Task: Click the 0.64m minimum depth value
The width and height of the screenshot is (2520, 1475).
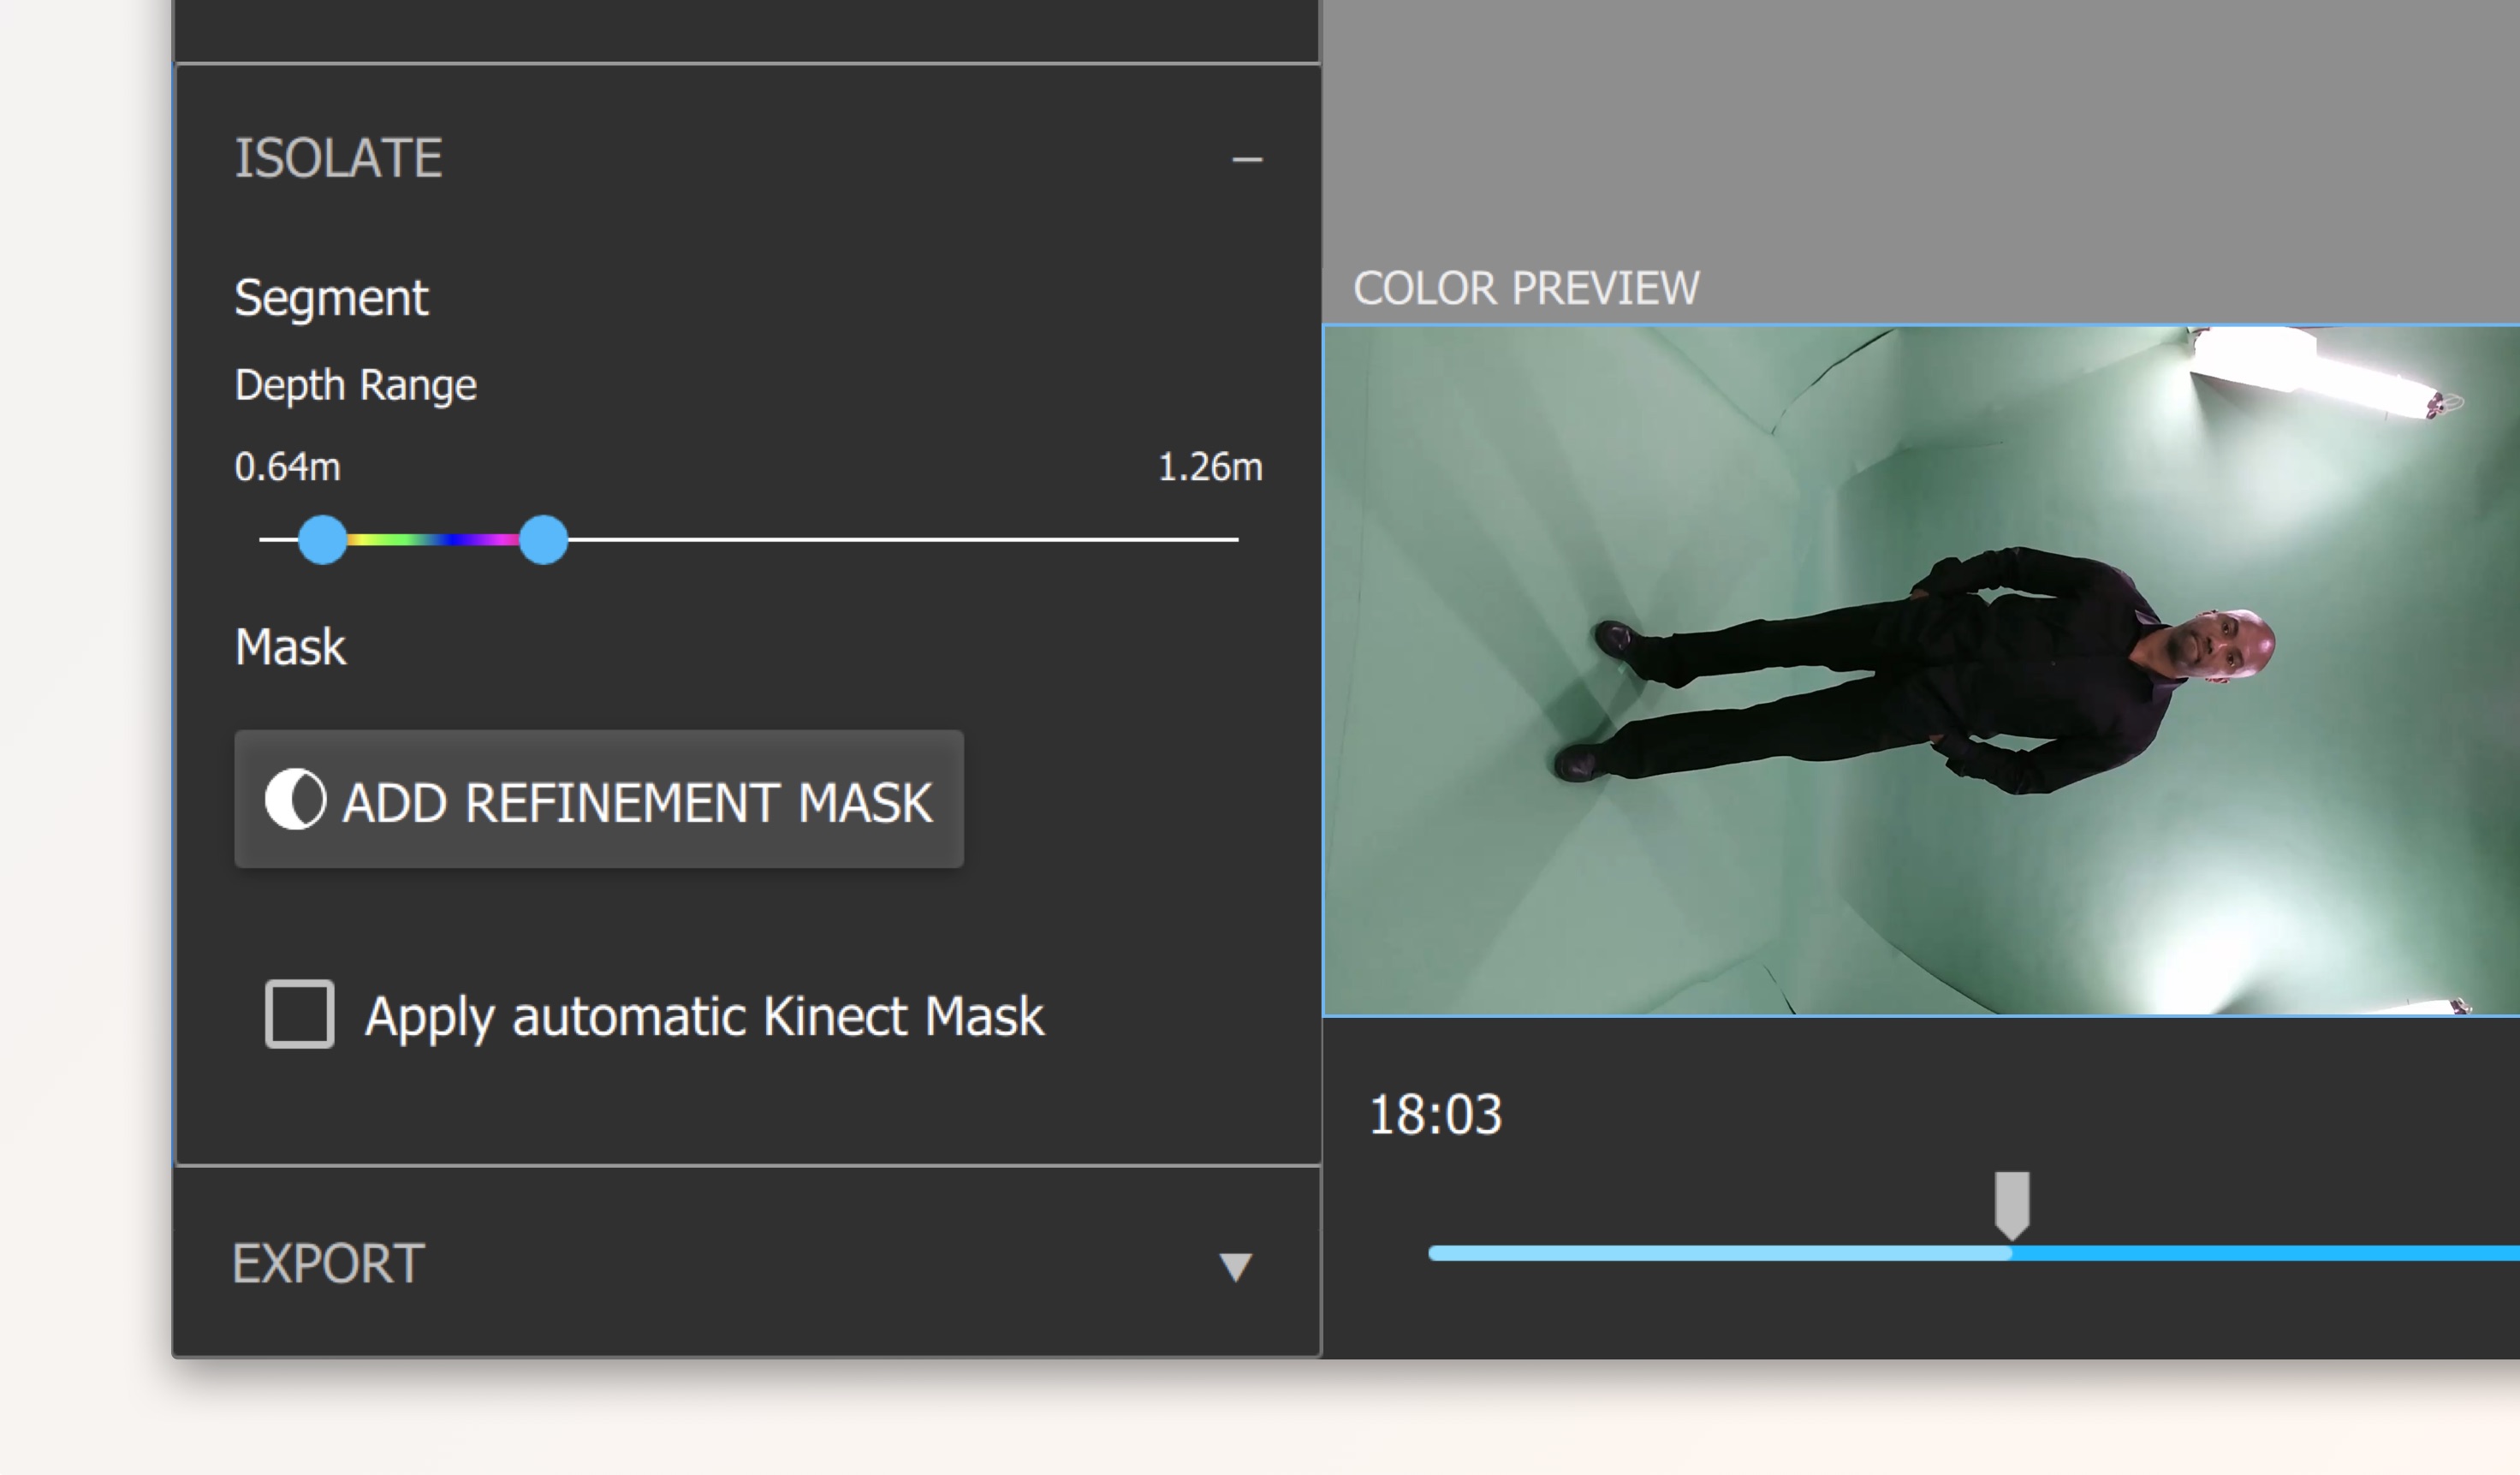Action: click(287, 467)
